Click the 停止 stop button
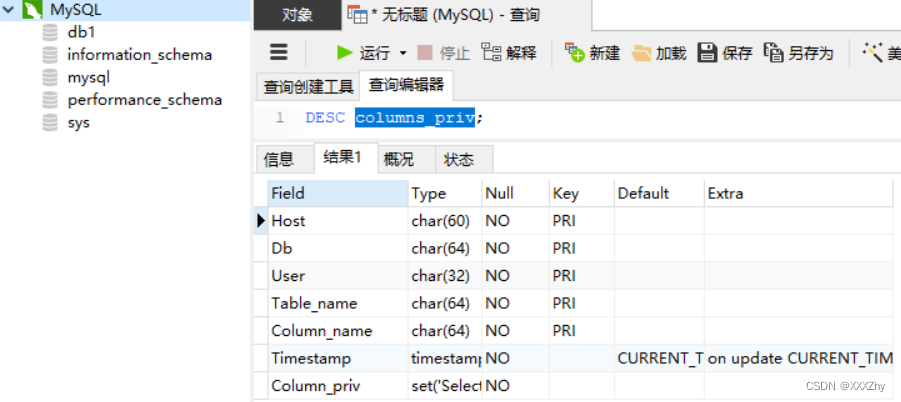The image size is (901, 402). (443, 53)
